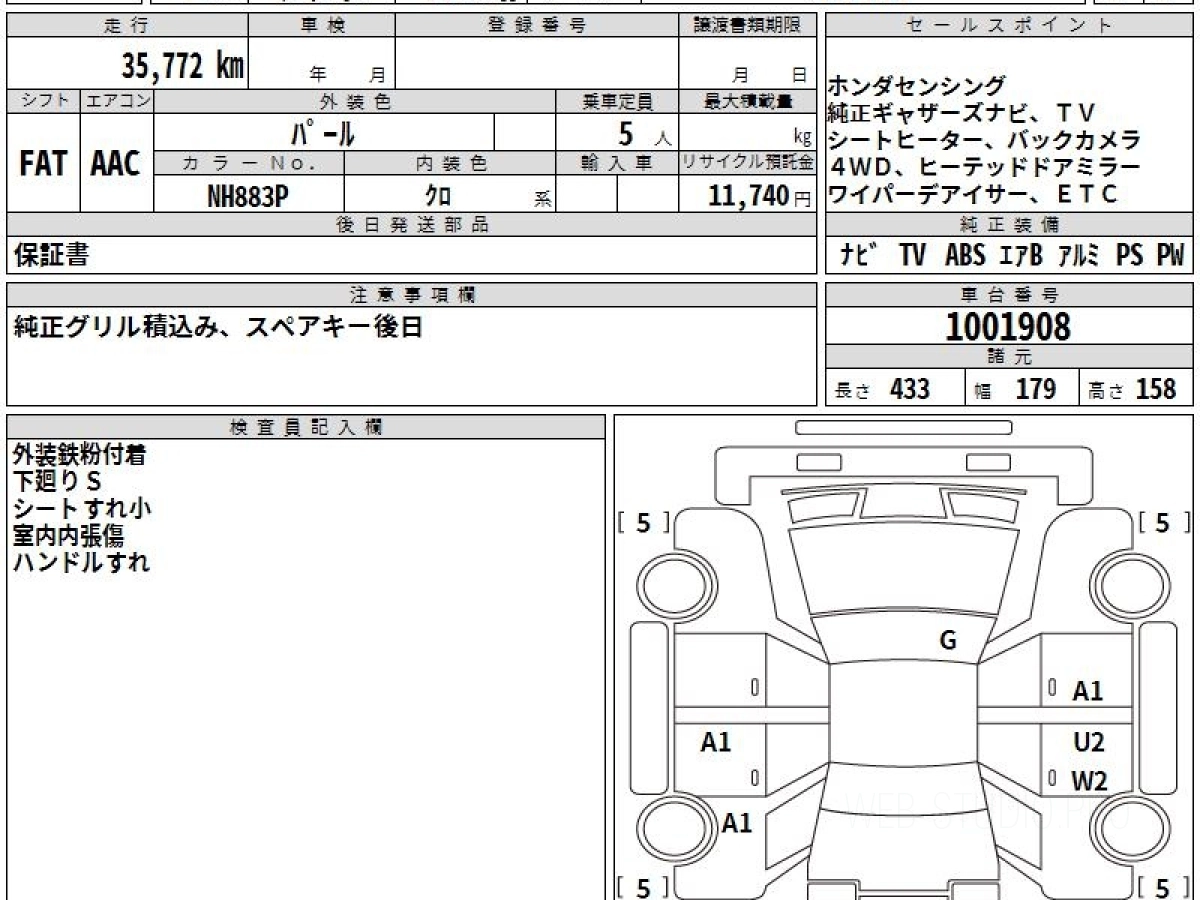Select the color code NH883P
This screenshot has height=900, width=1200.
[248, 196]
